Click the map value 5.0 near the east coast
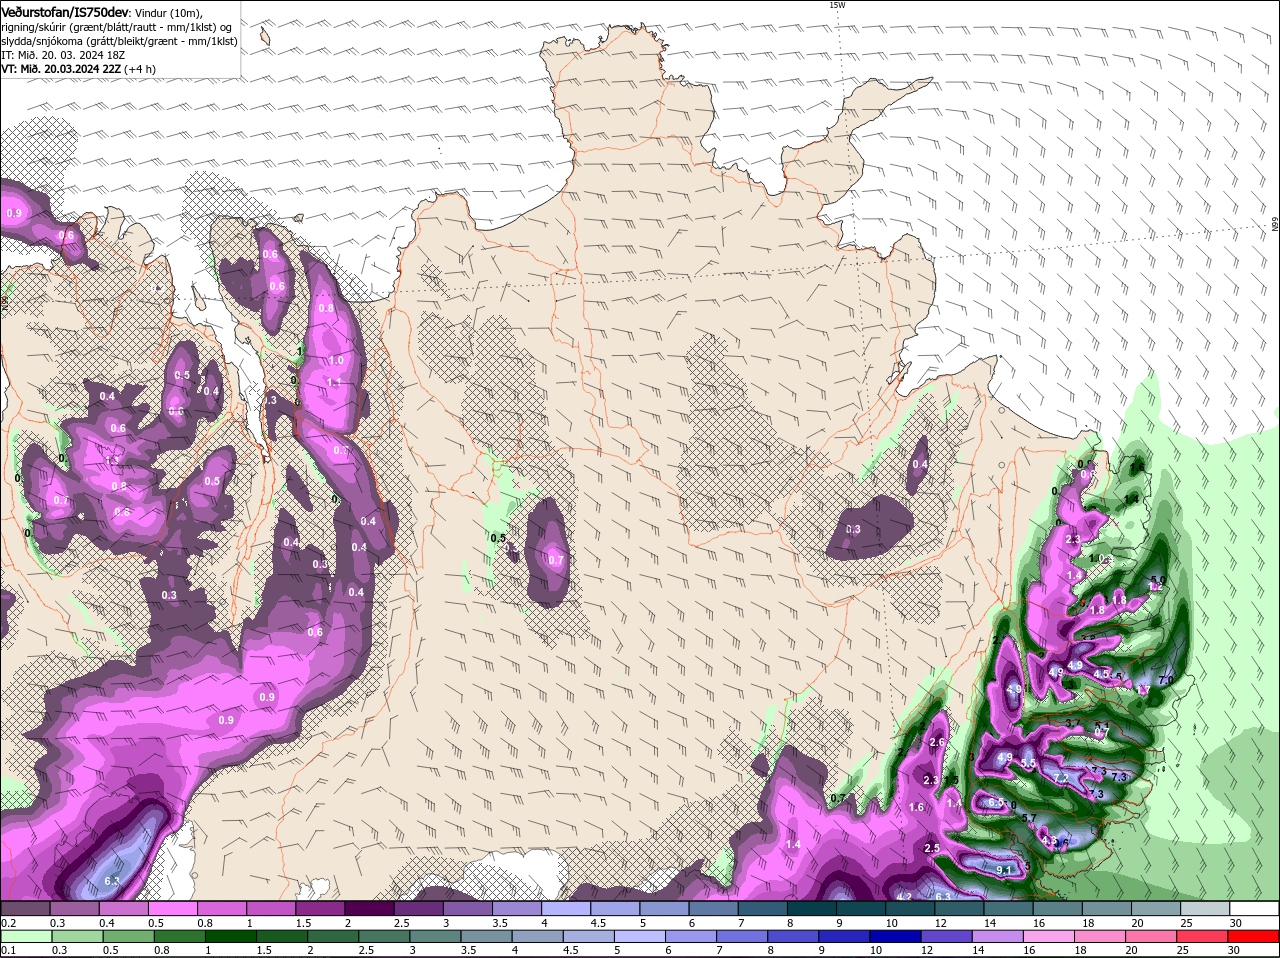This screenshot has width=1280, height=958. pyautogui.click(x=1159, y=580)
